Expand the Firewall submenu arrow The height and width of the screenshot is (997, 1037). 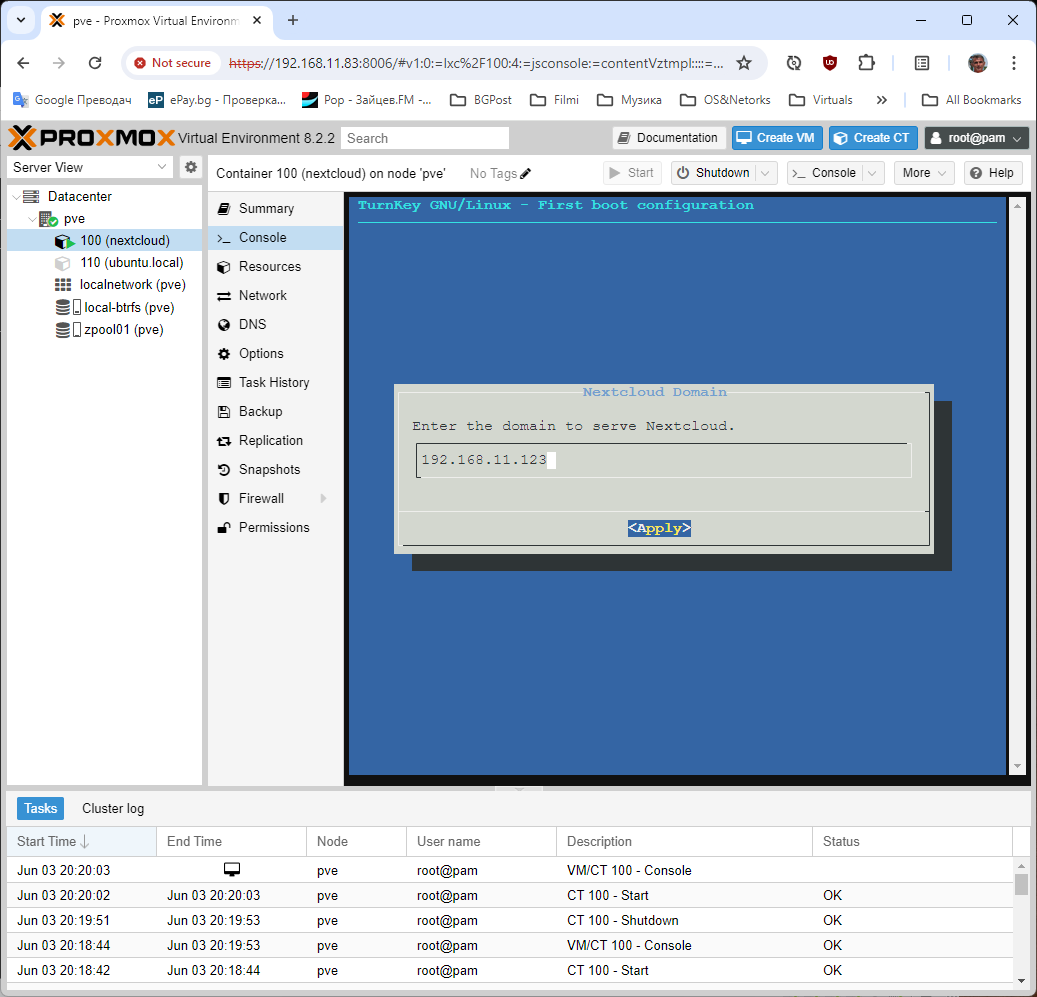tap(323, 498)
